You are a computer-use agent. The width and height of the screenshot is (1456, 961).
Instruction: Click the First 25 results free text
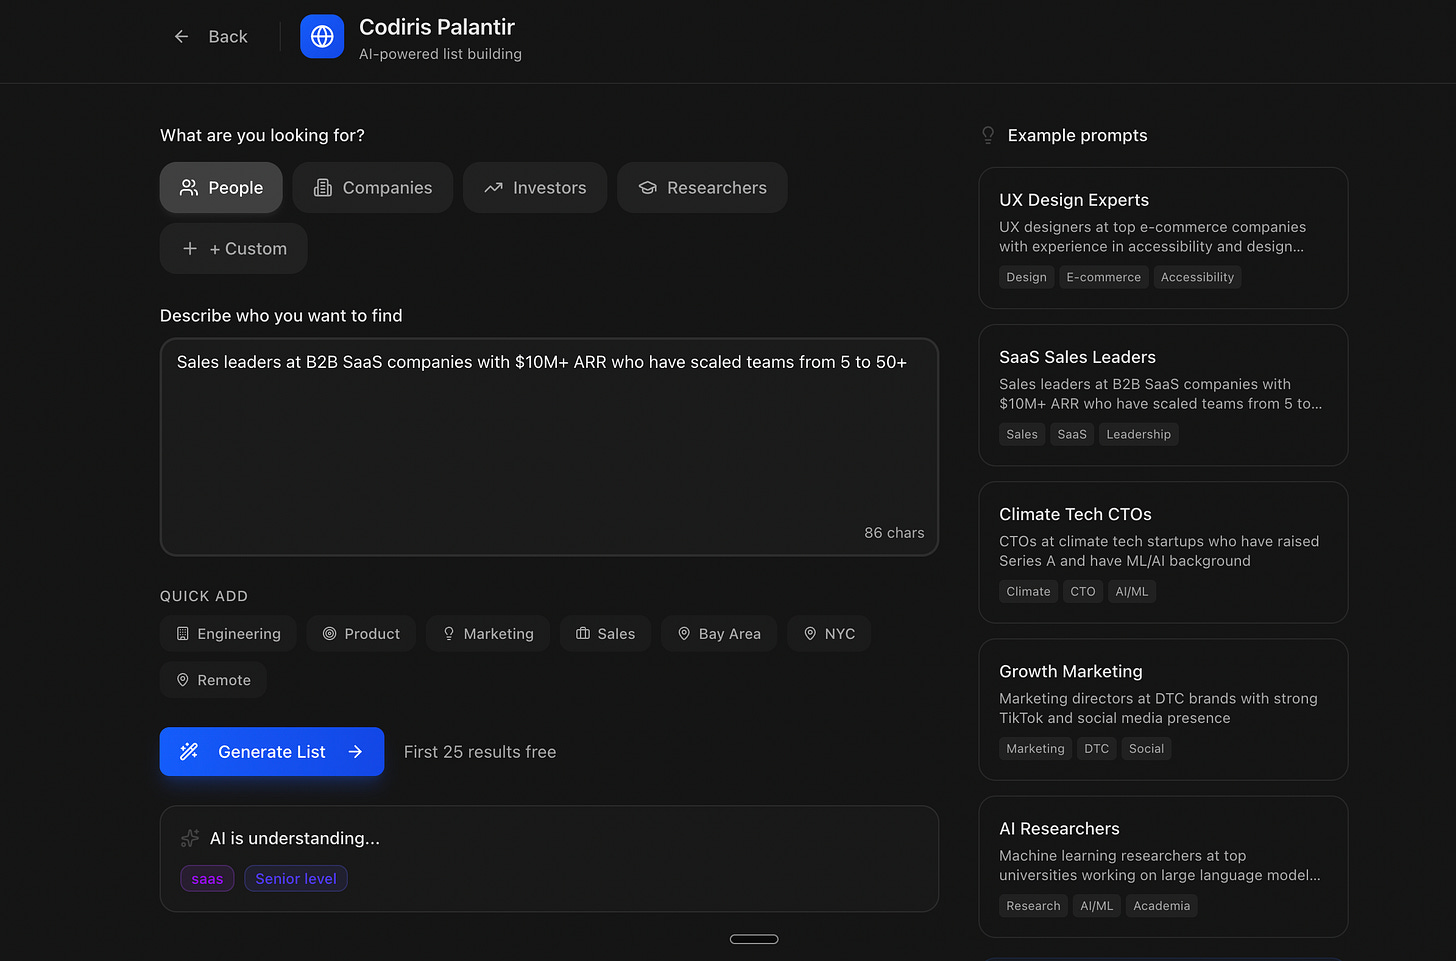click(480, 752)
